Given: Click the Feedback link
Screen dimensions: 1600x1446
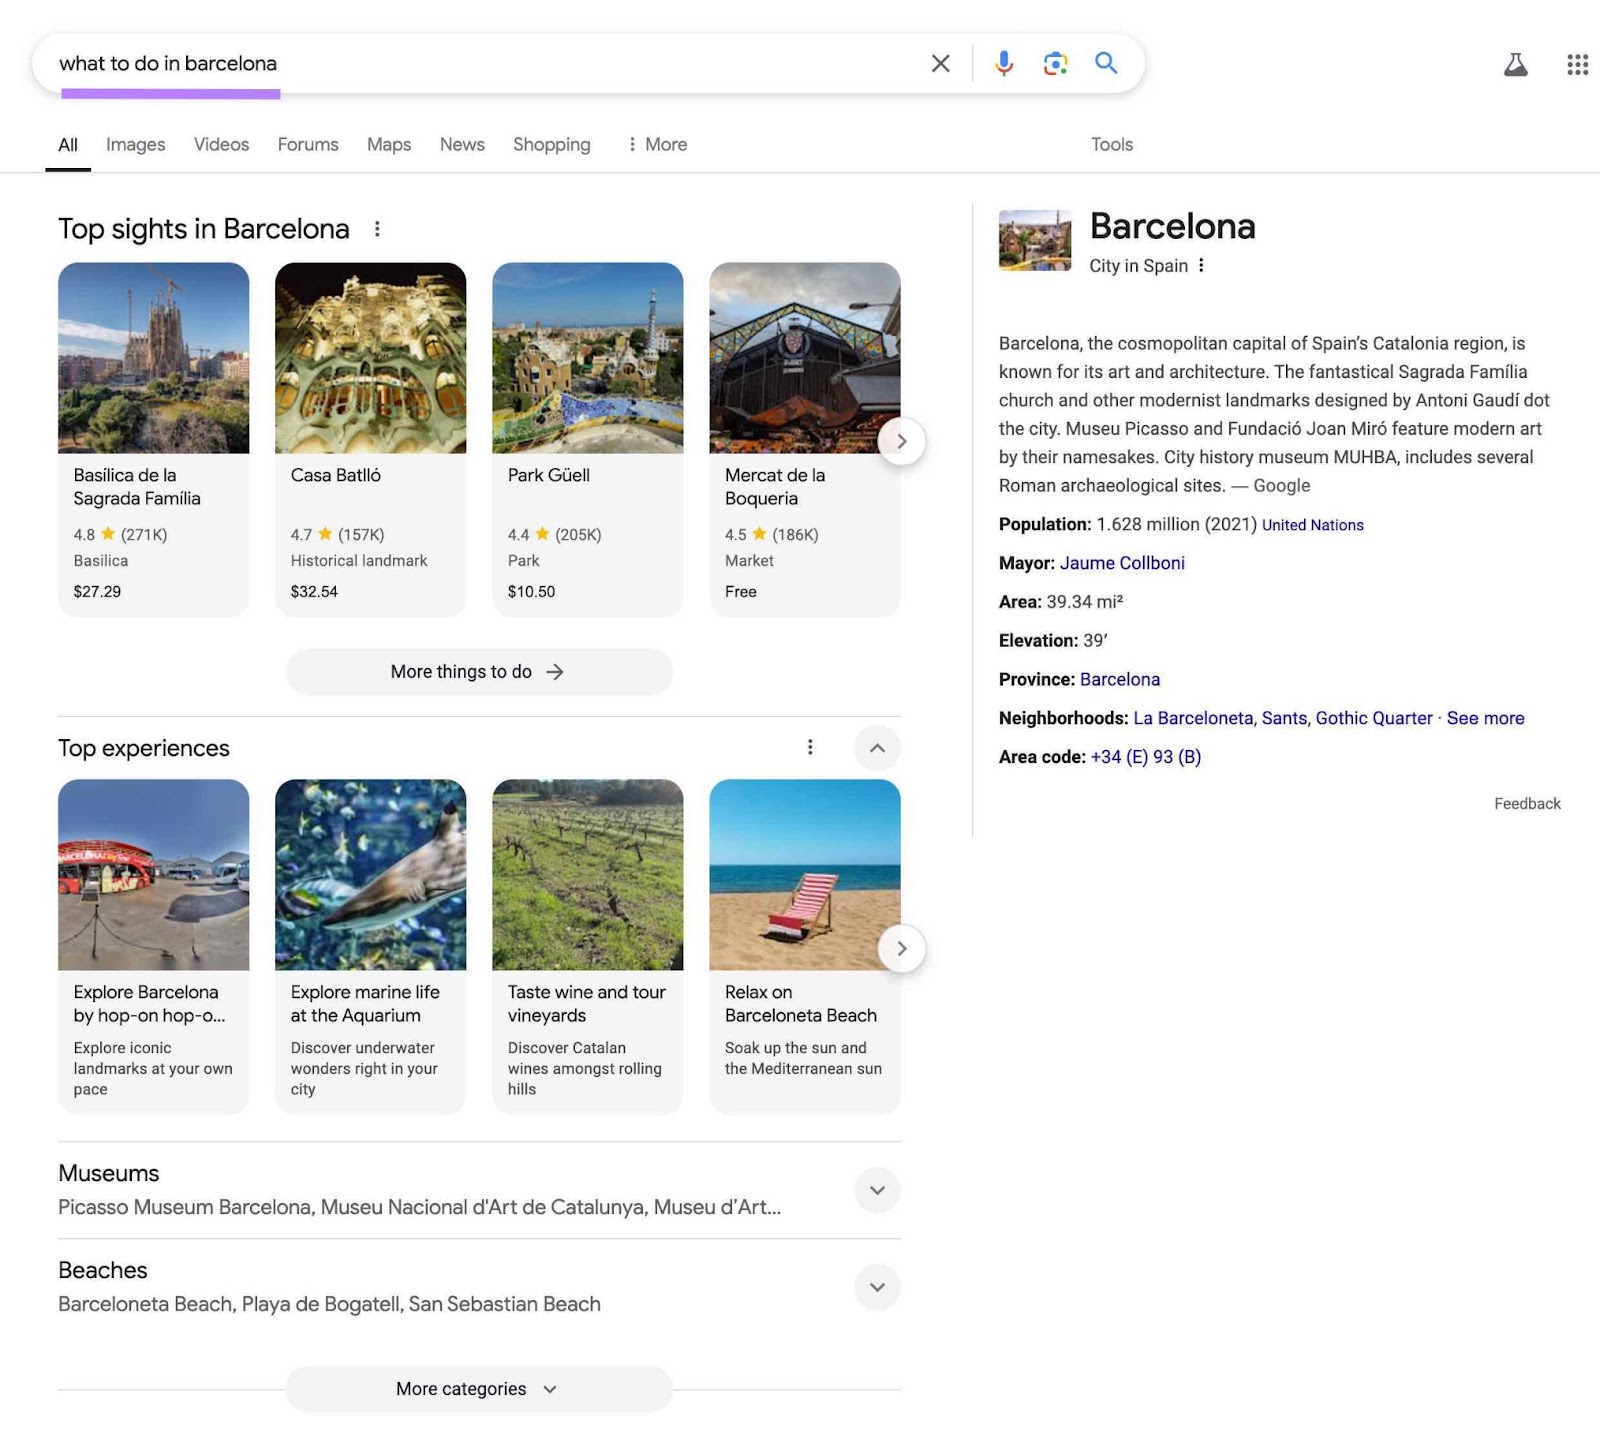Looking at the screenshot, I should 1527,804.
